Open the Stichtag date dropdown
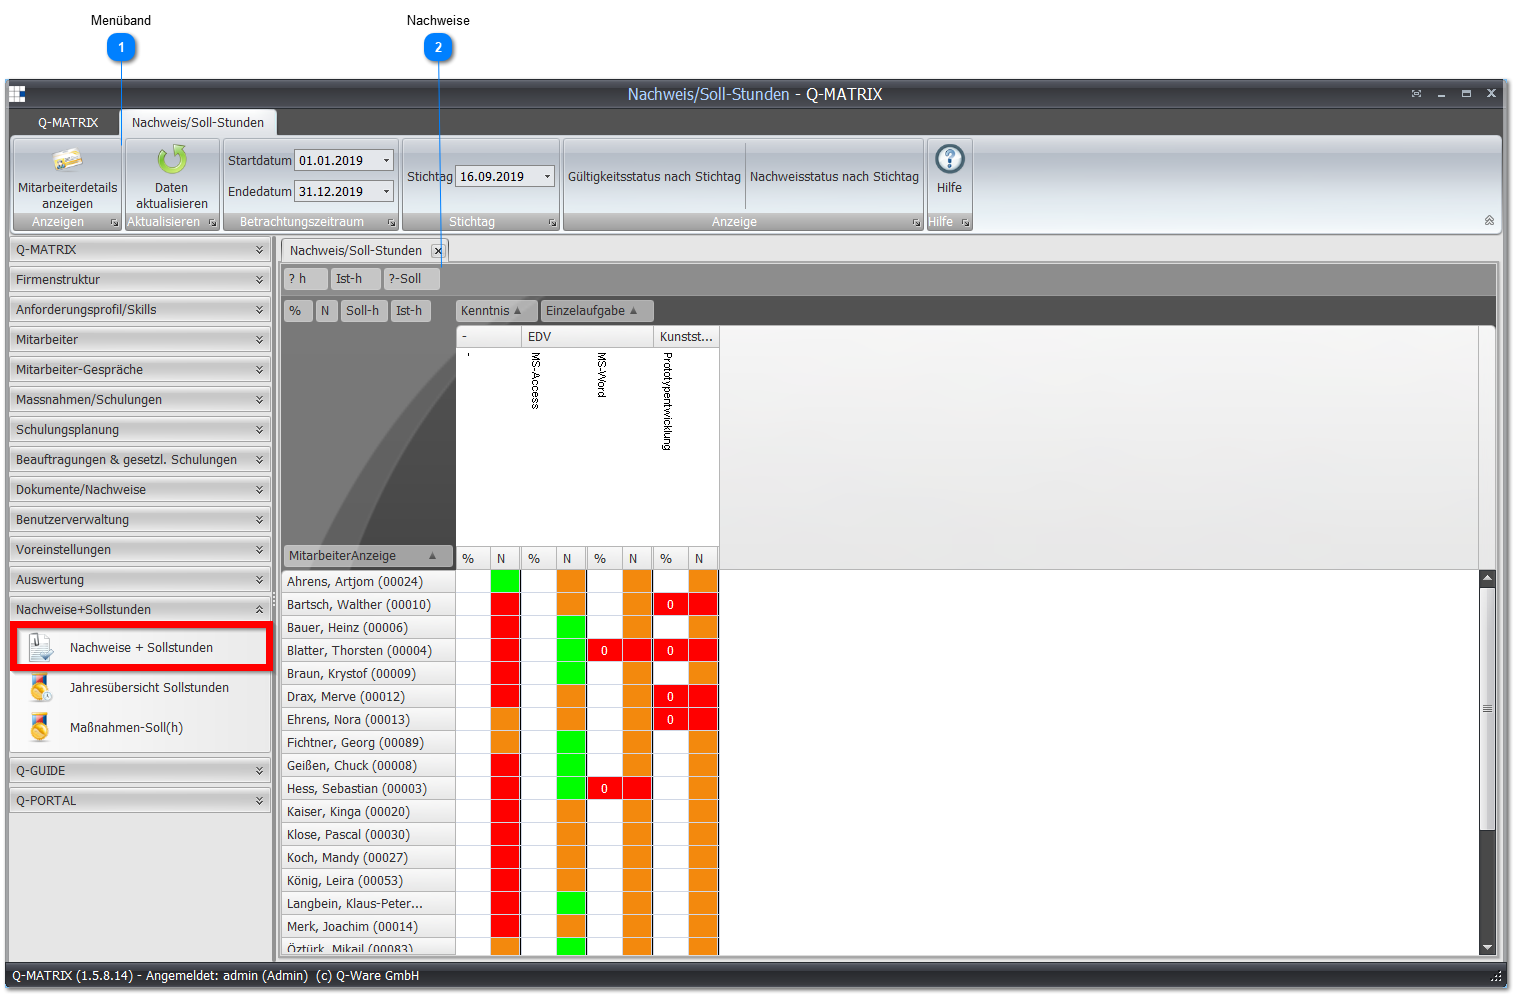The image size is (1516, 997). point(547,177)
